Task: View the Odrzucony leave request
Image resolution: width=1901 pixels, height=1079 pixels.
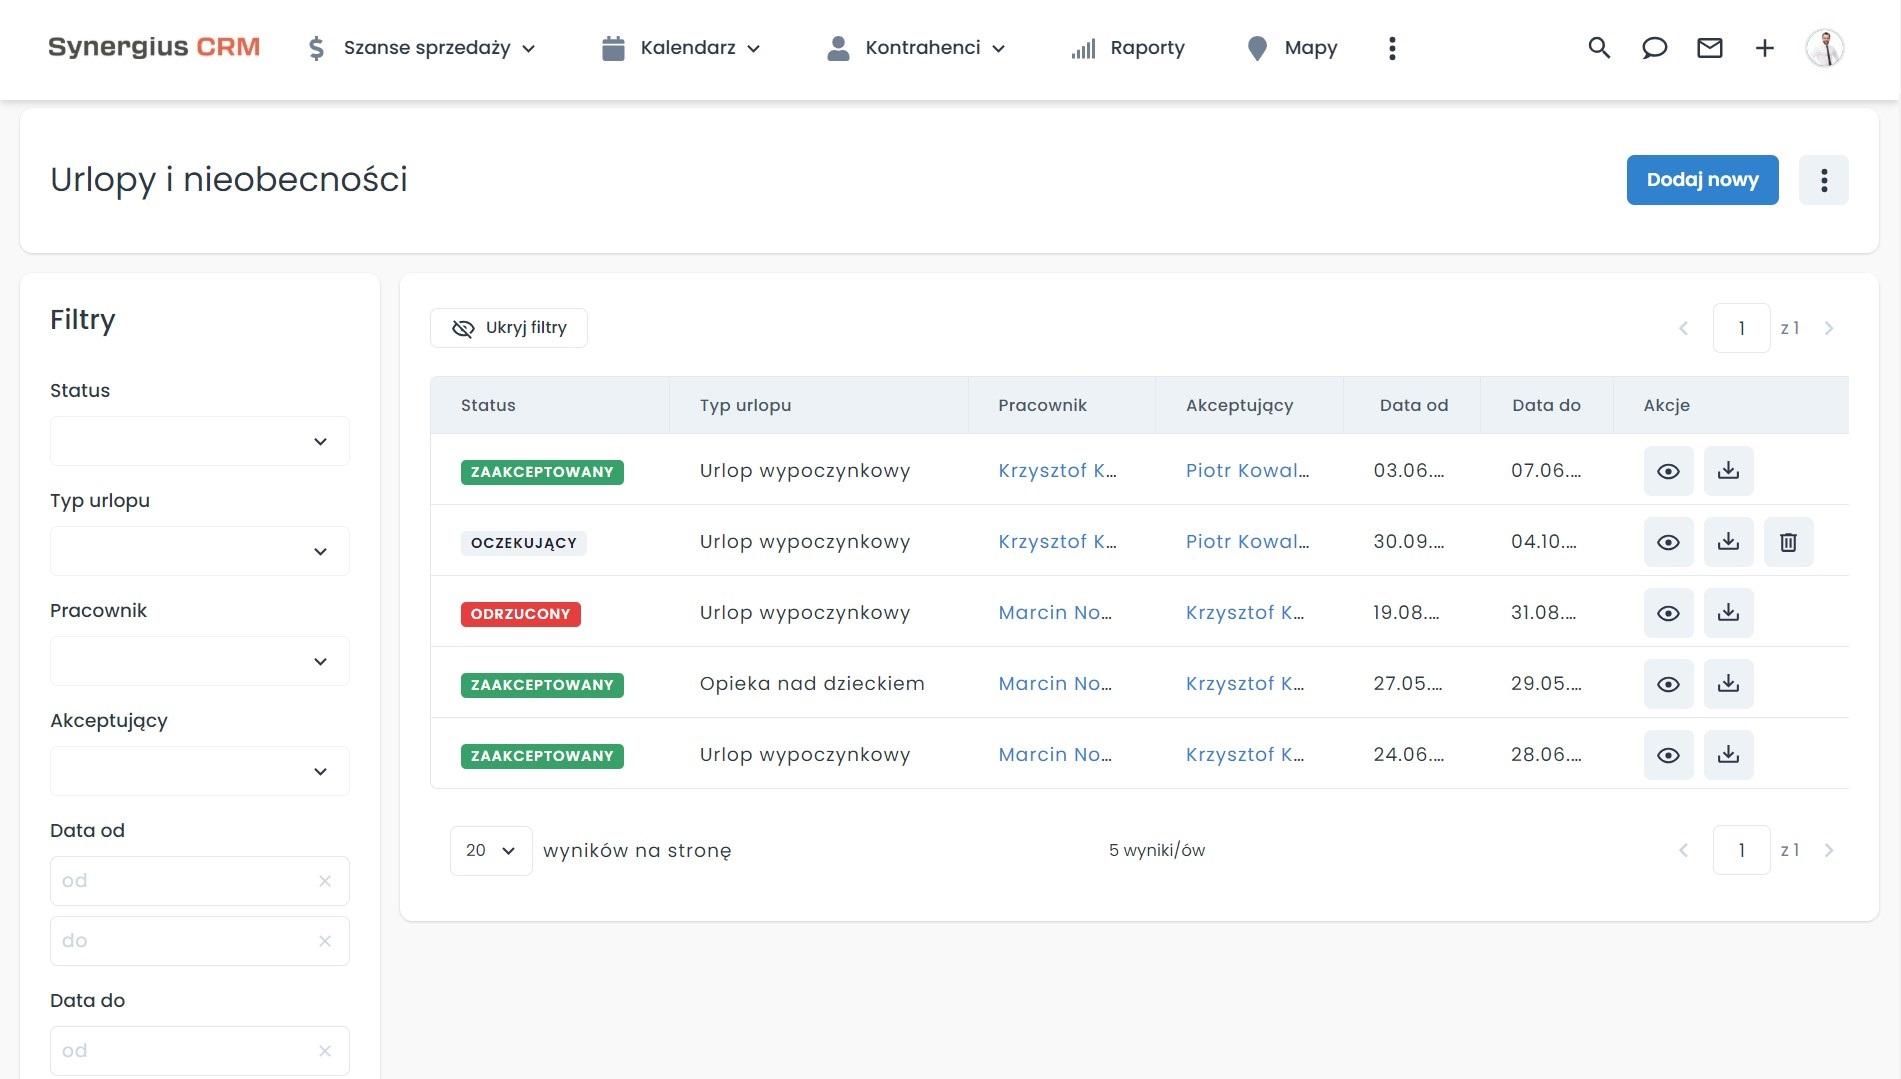Action: point(1668,613)
